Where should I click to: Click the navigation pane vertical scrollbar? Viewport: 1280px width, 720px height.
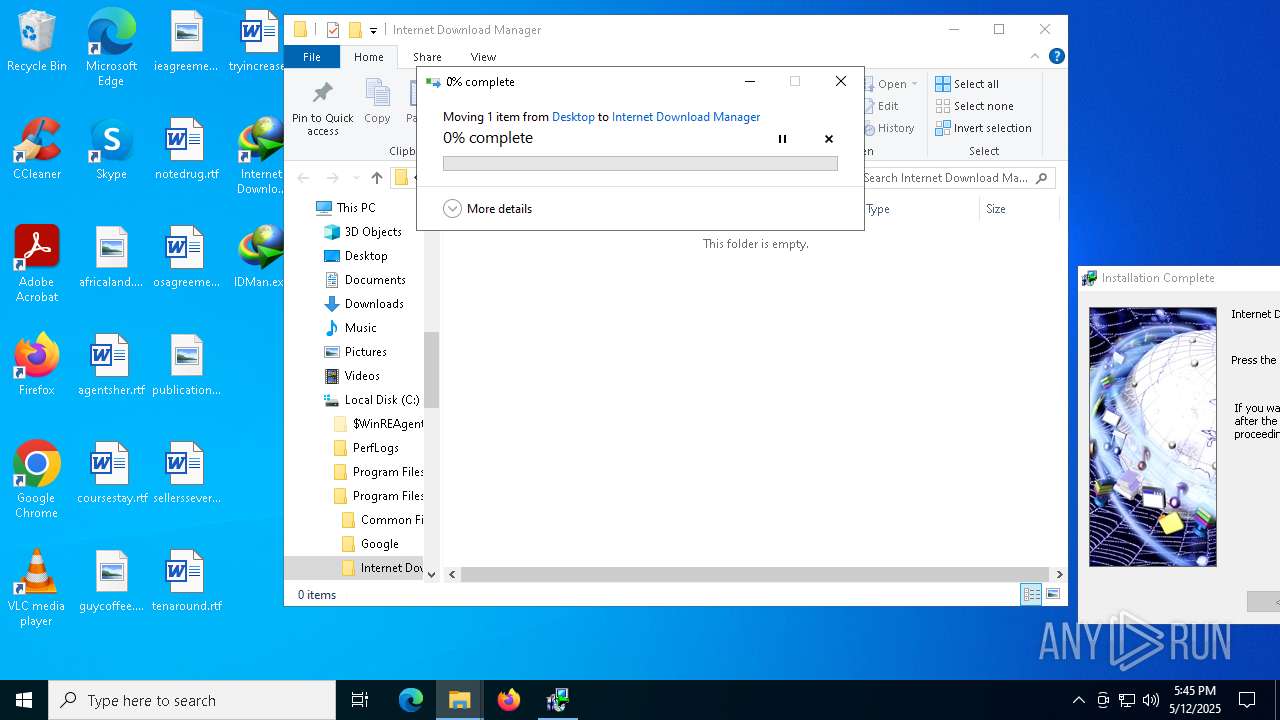click(x=431, y=369)
